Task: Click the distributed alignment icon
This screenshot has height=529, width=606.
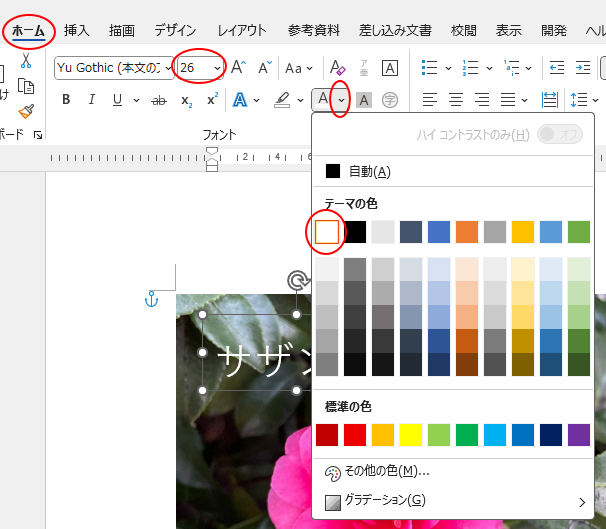Action: 550,100
